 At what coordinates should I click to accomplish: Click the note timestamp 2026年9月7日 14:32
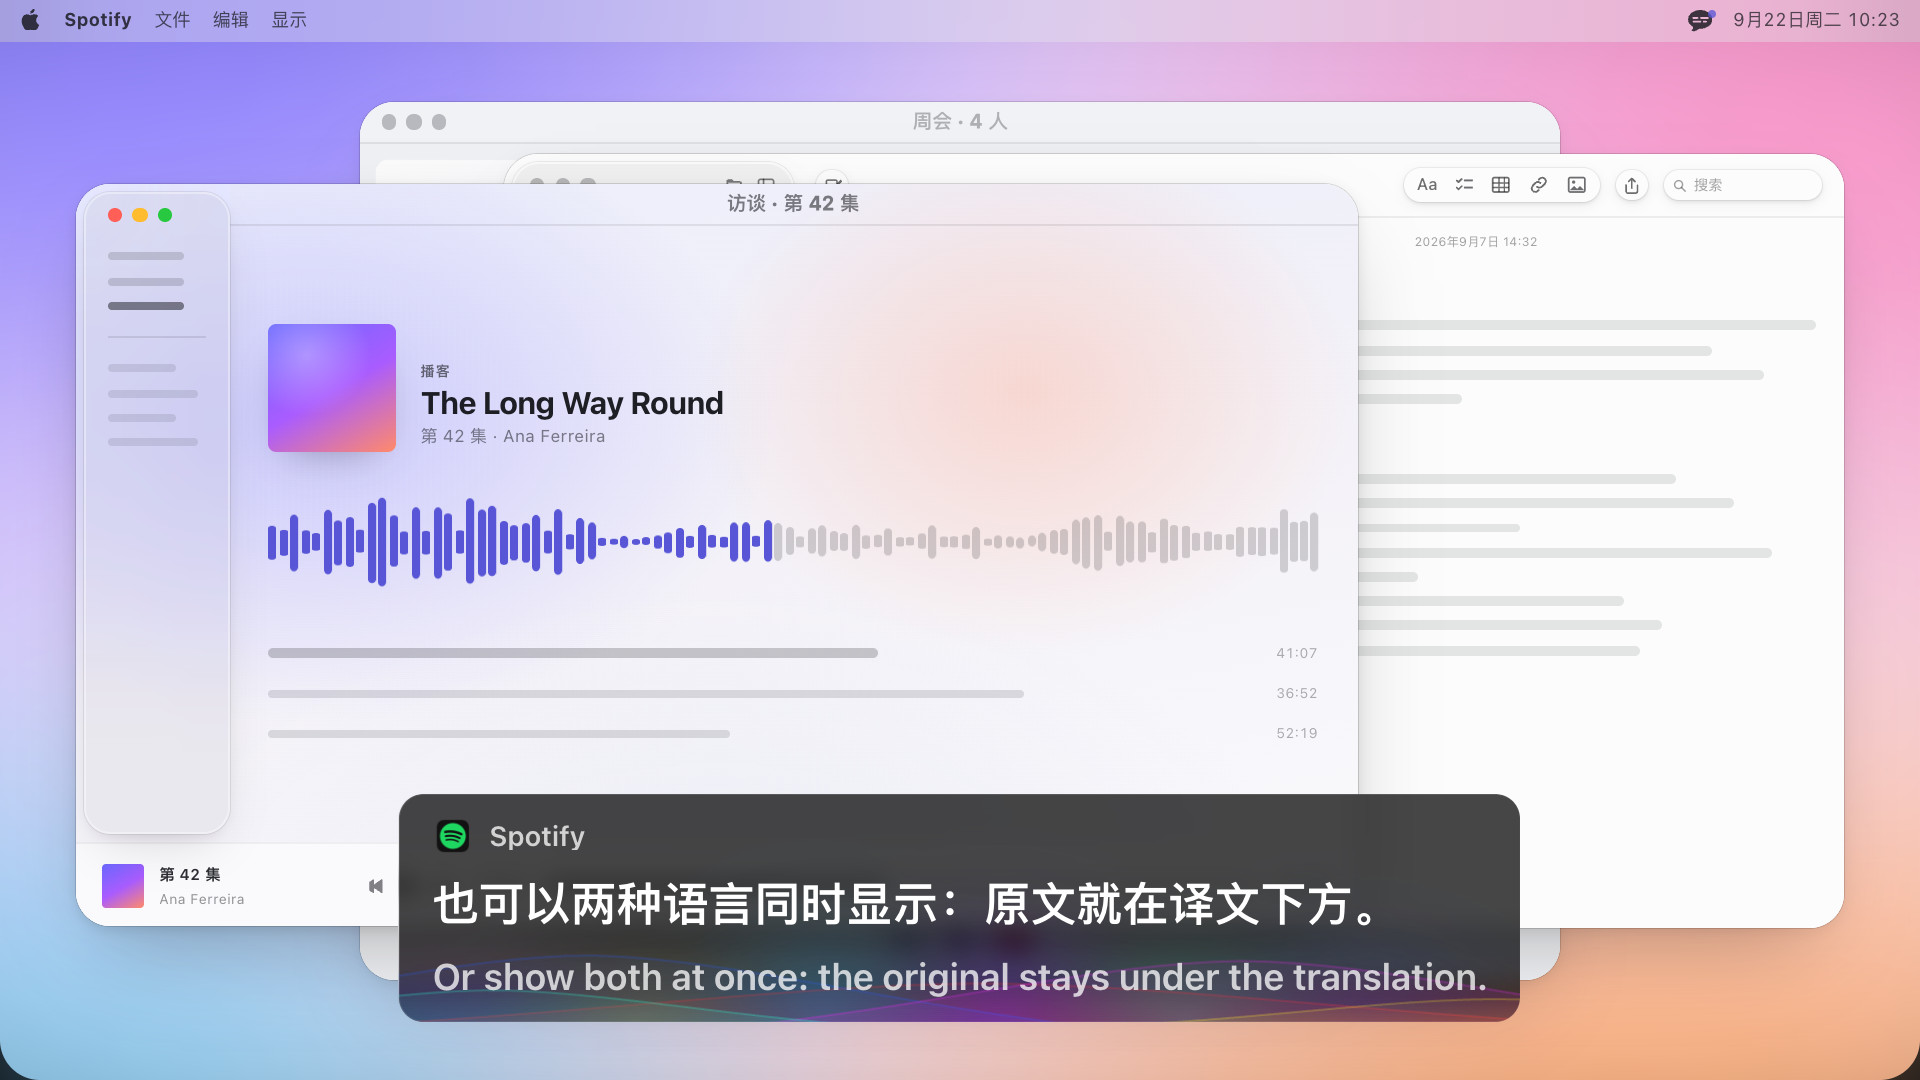tap(1476, 242)
